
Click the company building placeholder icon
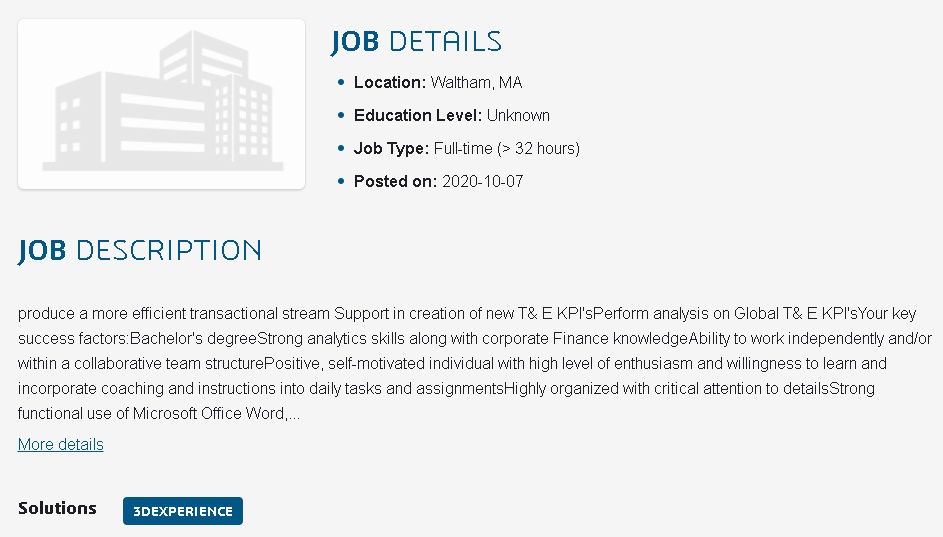click(x=162, y=104)
